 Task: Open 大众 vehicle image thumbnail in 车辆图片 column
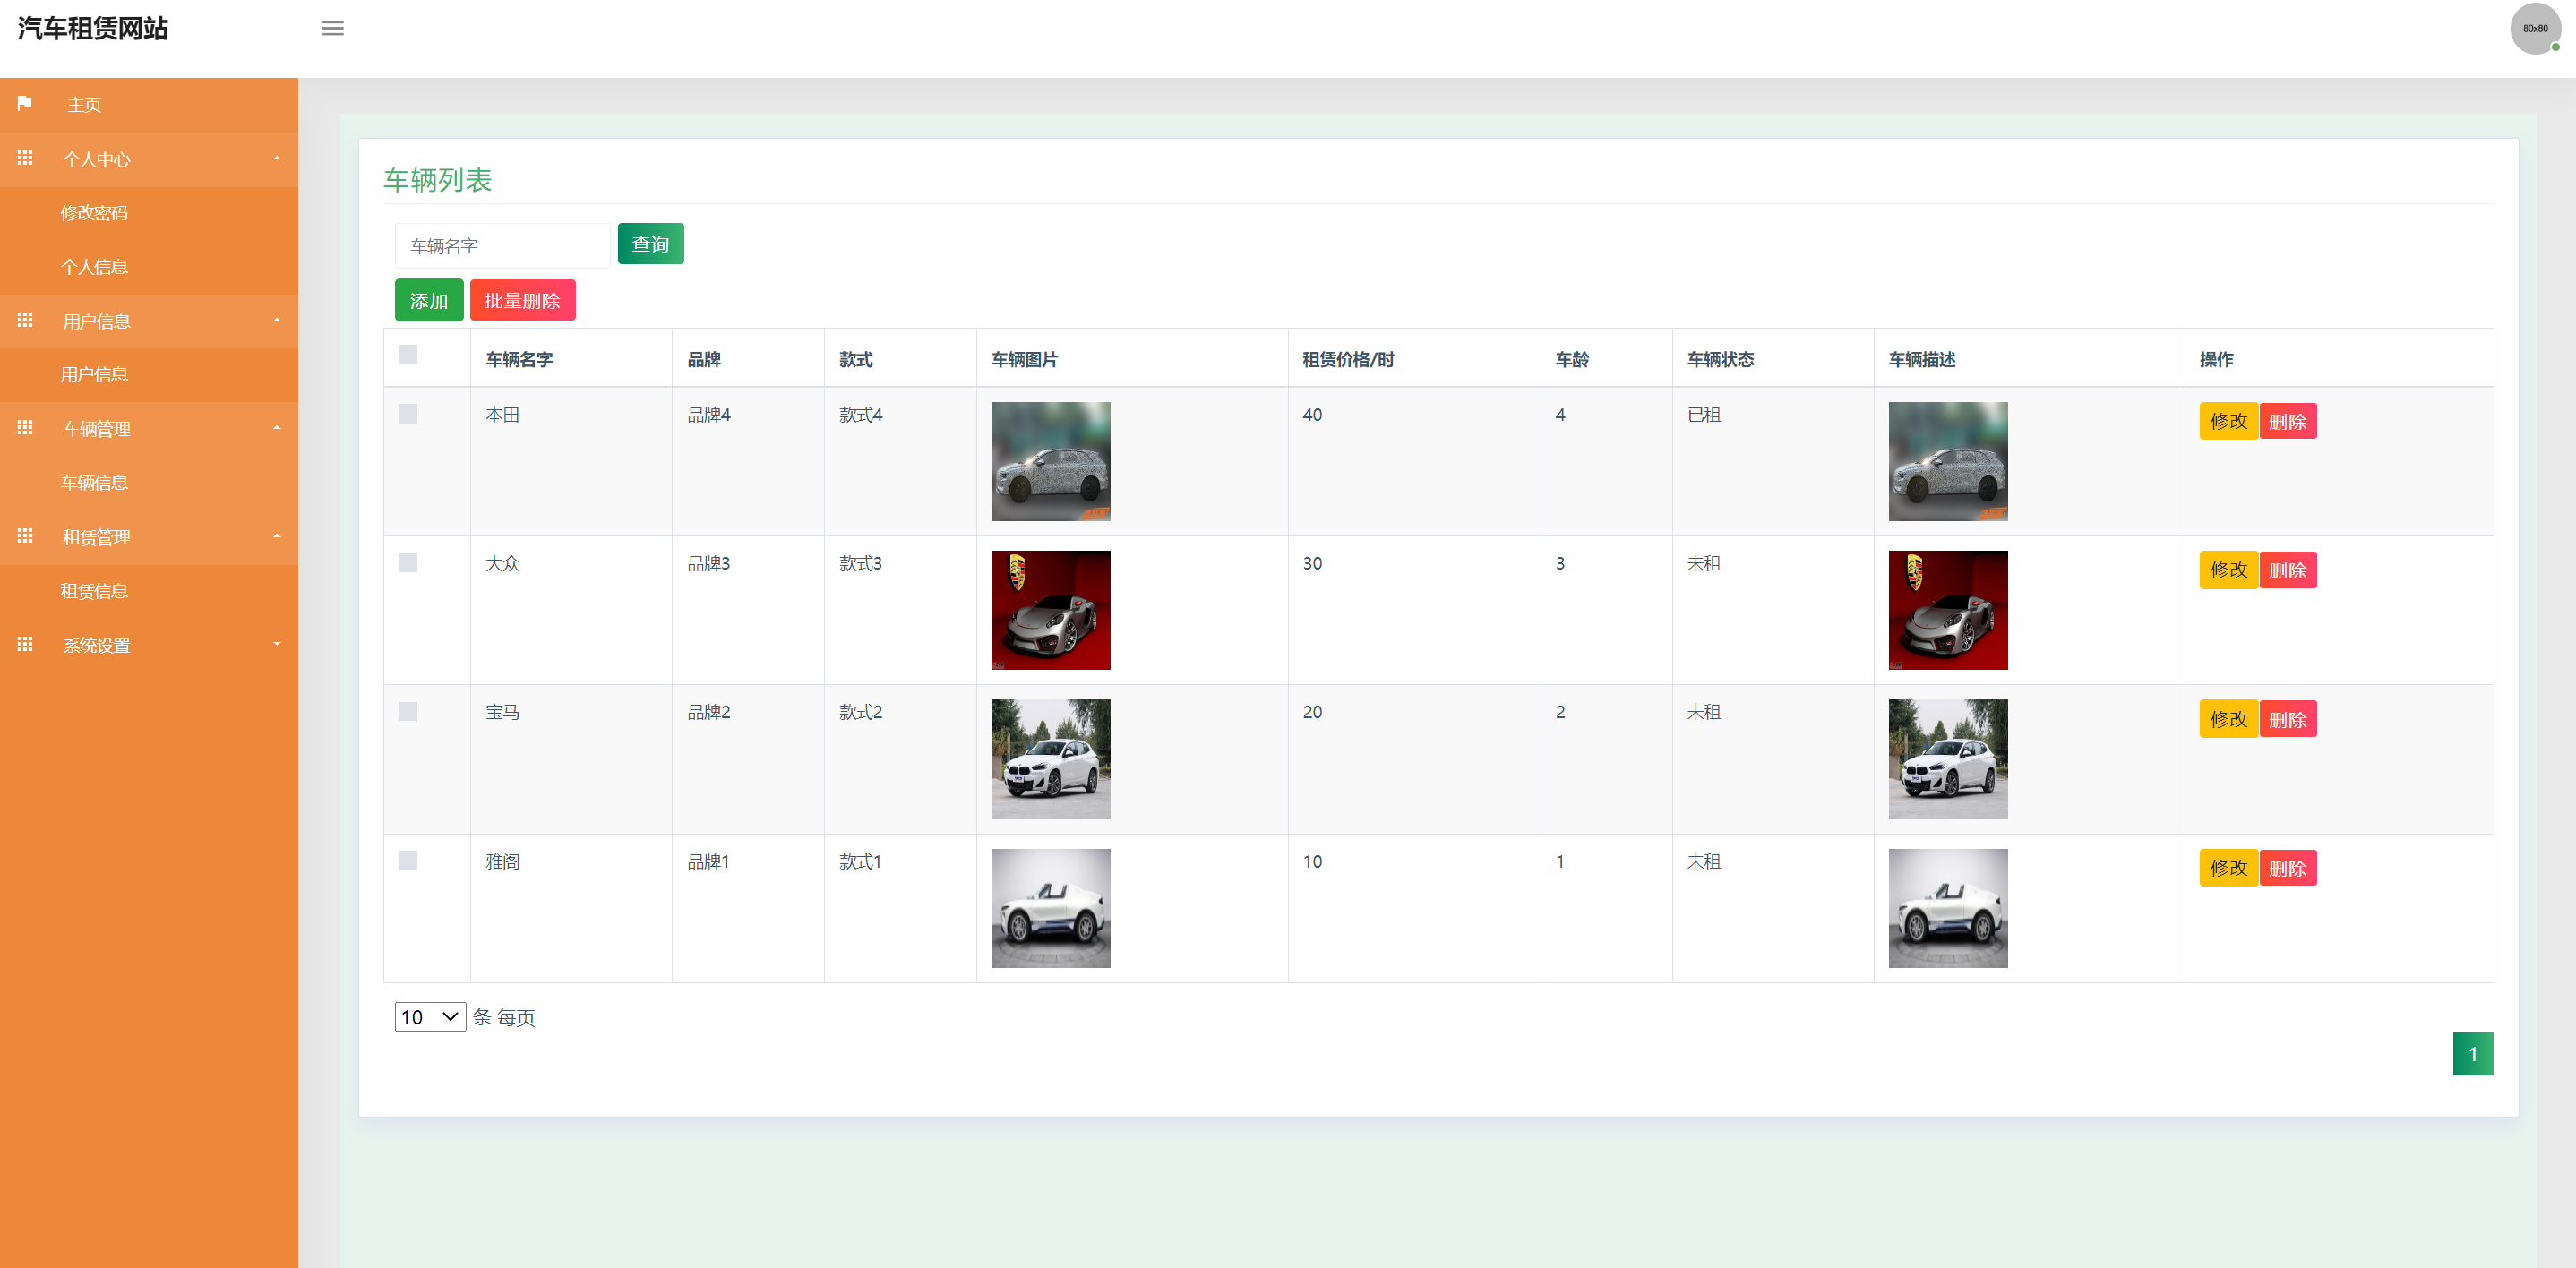pos(1051,610)
